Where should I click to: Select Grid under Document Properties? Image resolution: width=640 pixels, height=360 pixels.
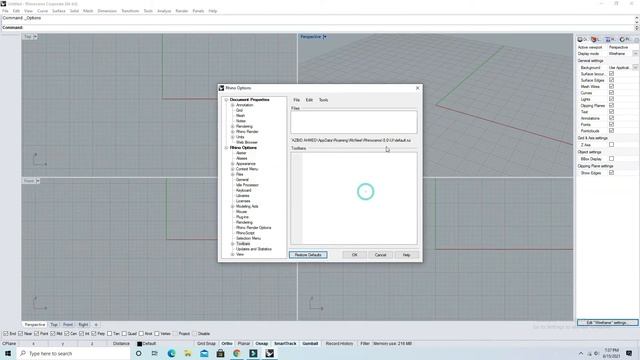239,110
